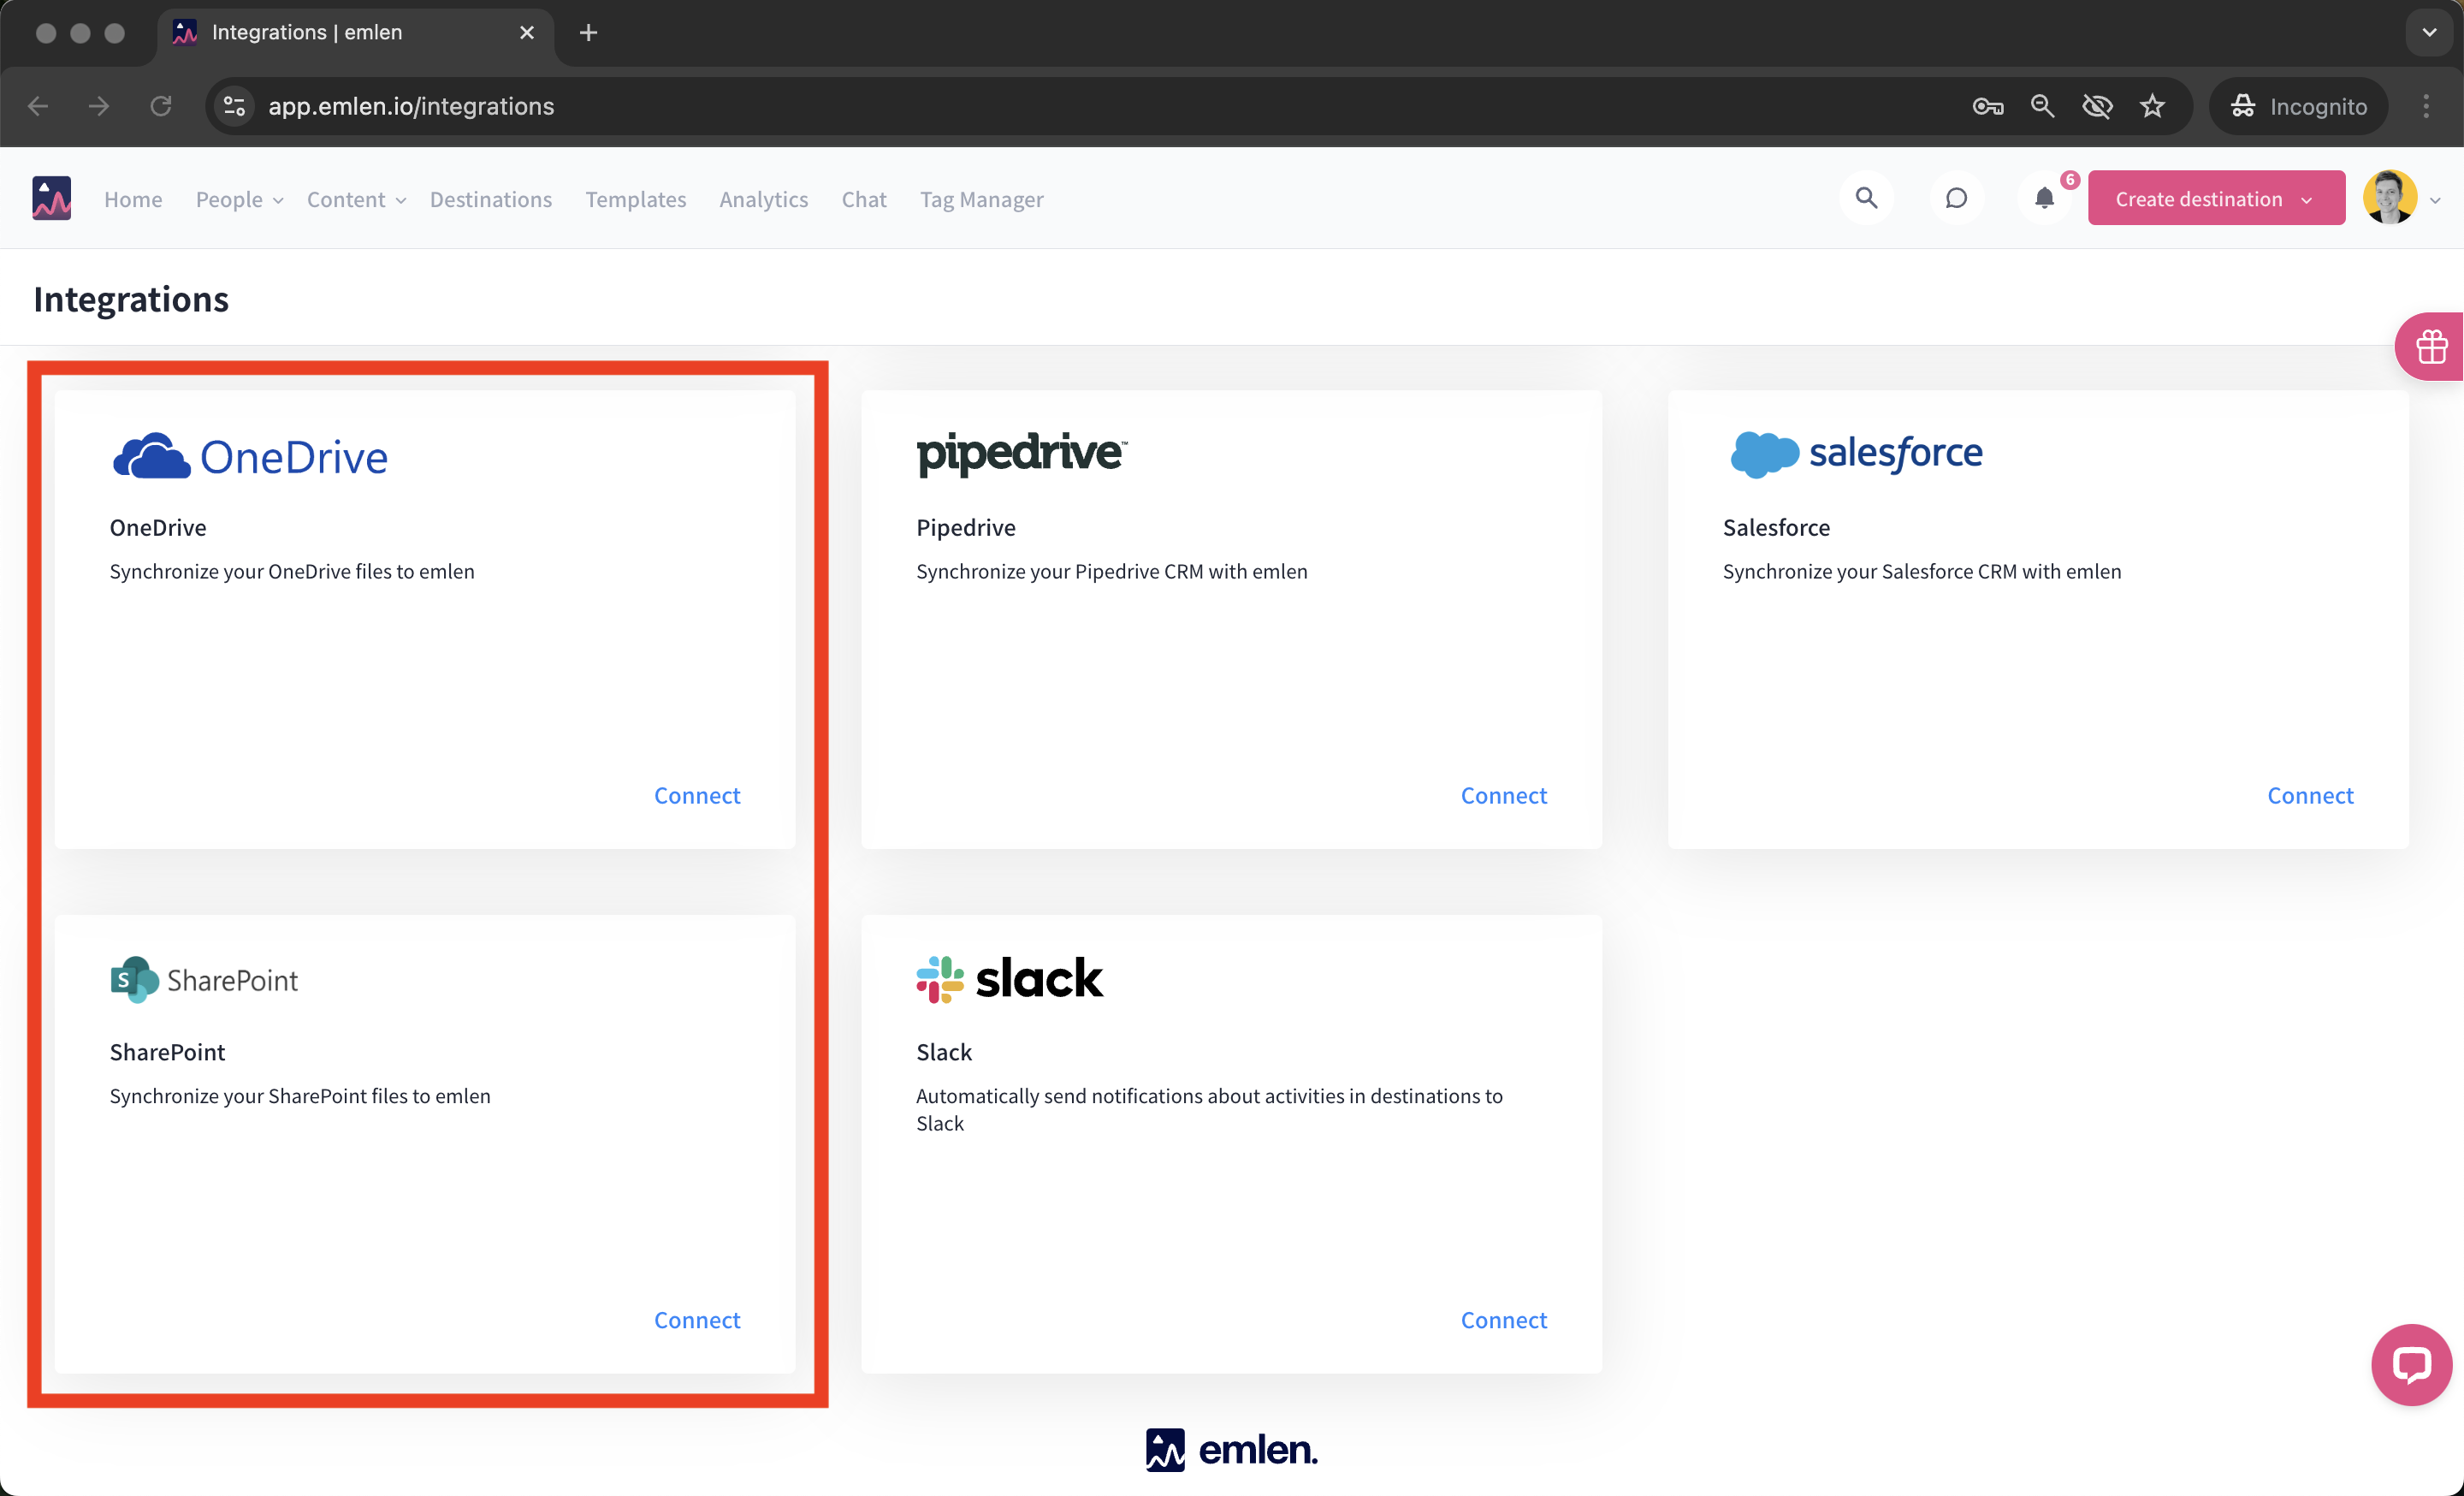Open the search magnifier in app header
Image resolution: width=2464 pixels, height=1496 pixels.
coord(1866,198)
